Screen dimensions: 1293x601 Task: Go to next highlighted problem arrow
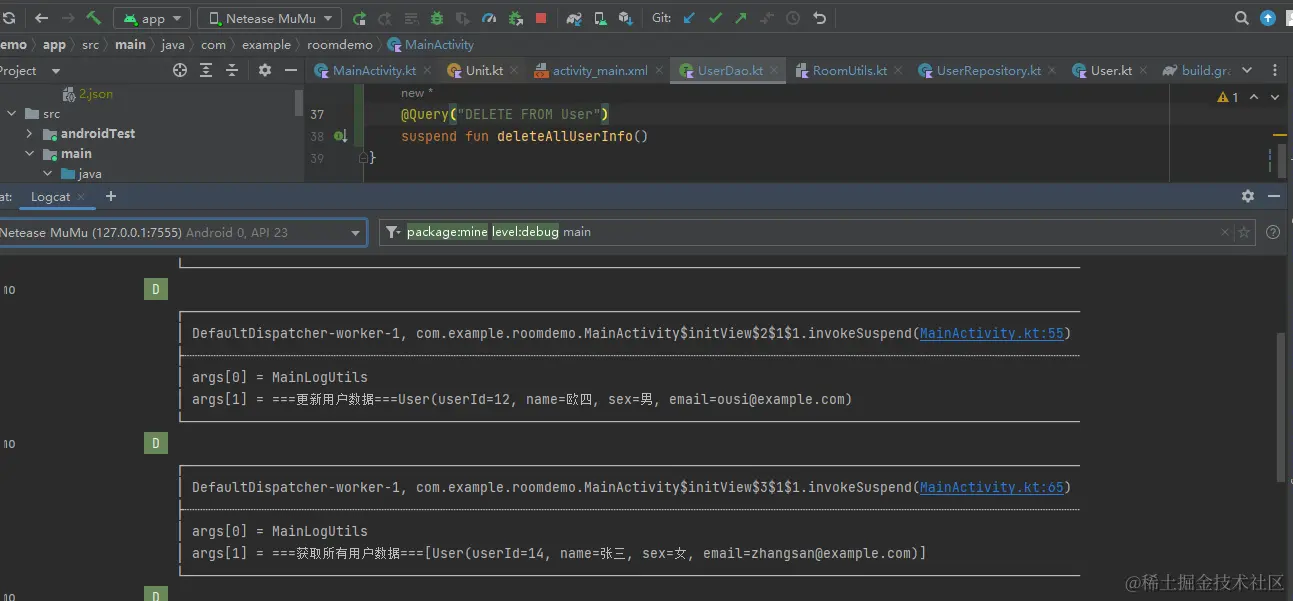click(1275, 97)
